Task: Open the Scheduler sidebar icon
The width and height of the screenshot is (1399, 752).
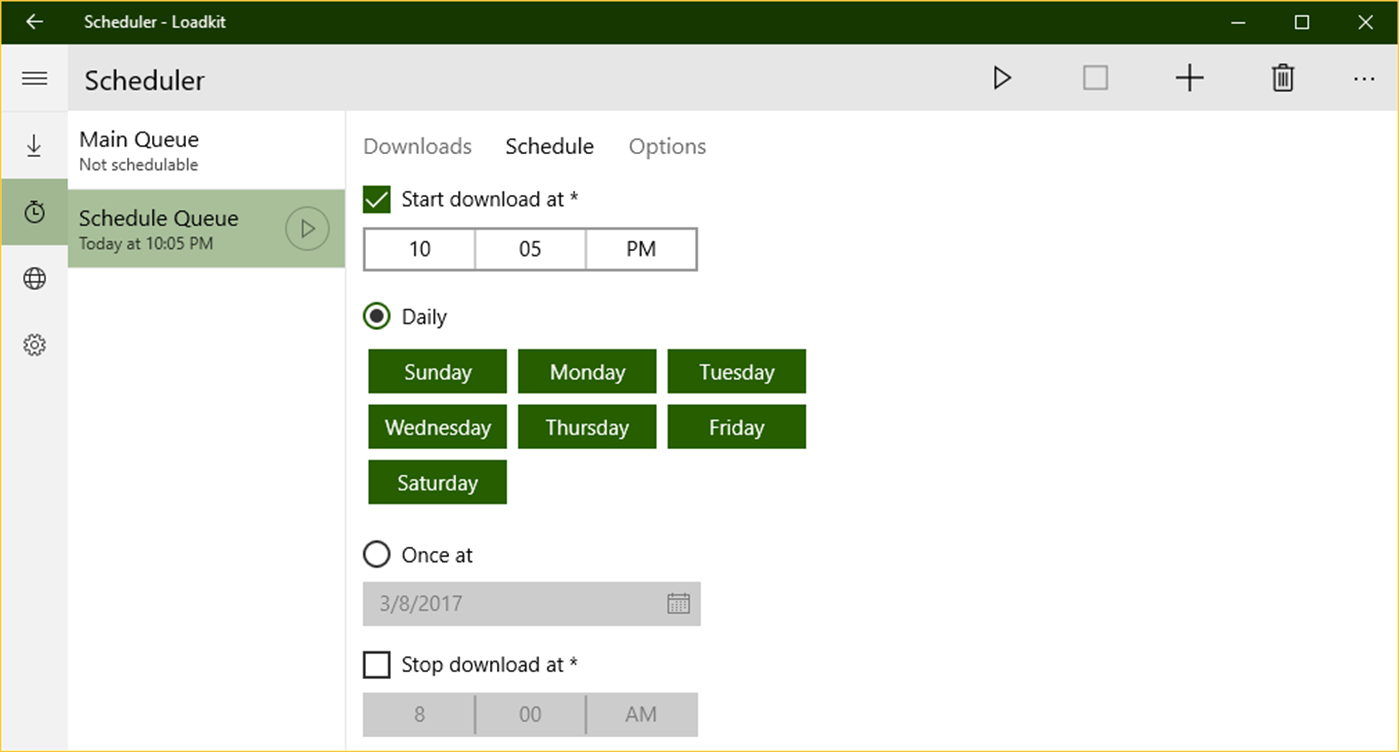Action: coord(35,212)
